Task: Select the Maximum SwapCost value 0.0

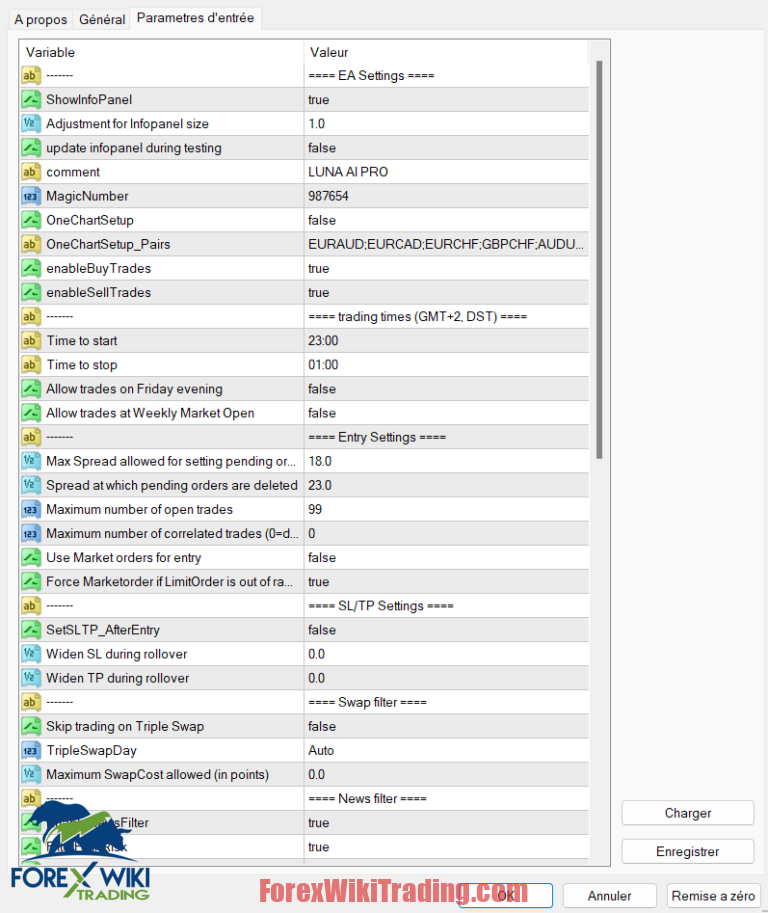Action: coord(447,774)
